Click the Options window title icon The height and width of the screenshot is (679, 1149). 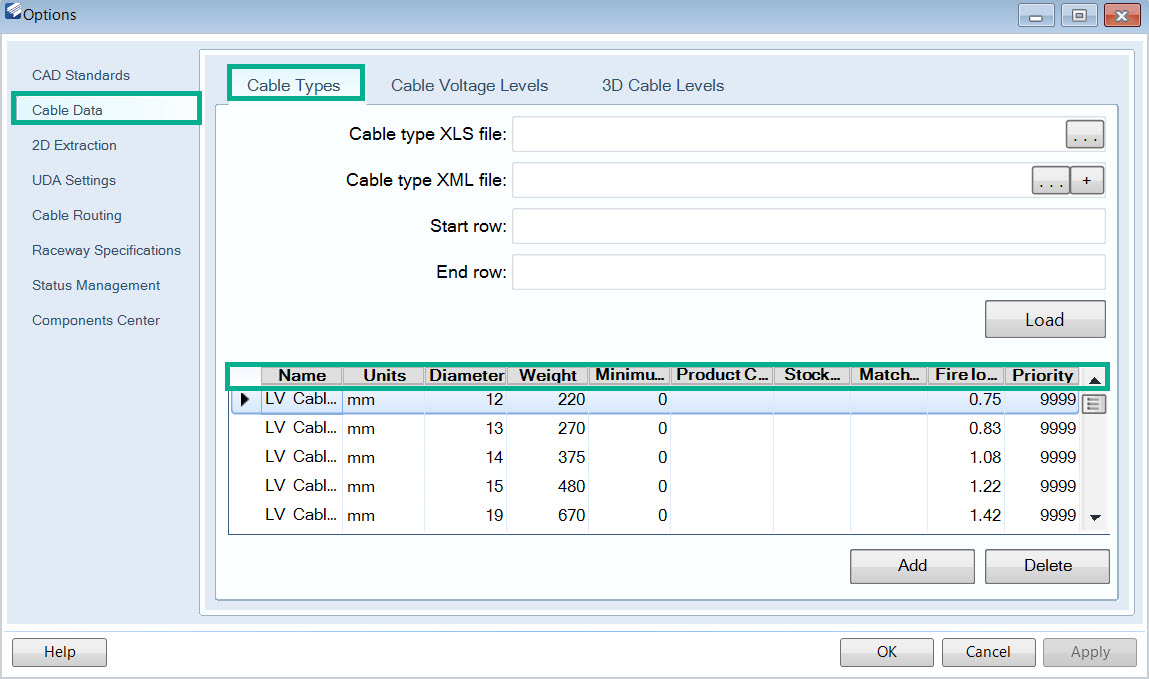(x=12, y=12)
